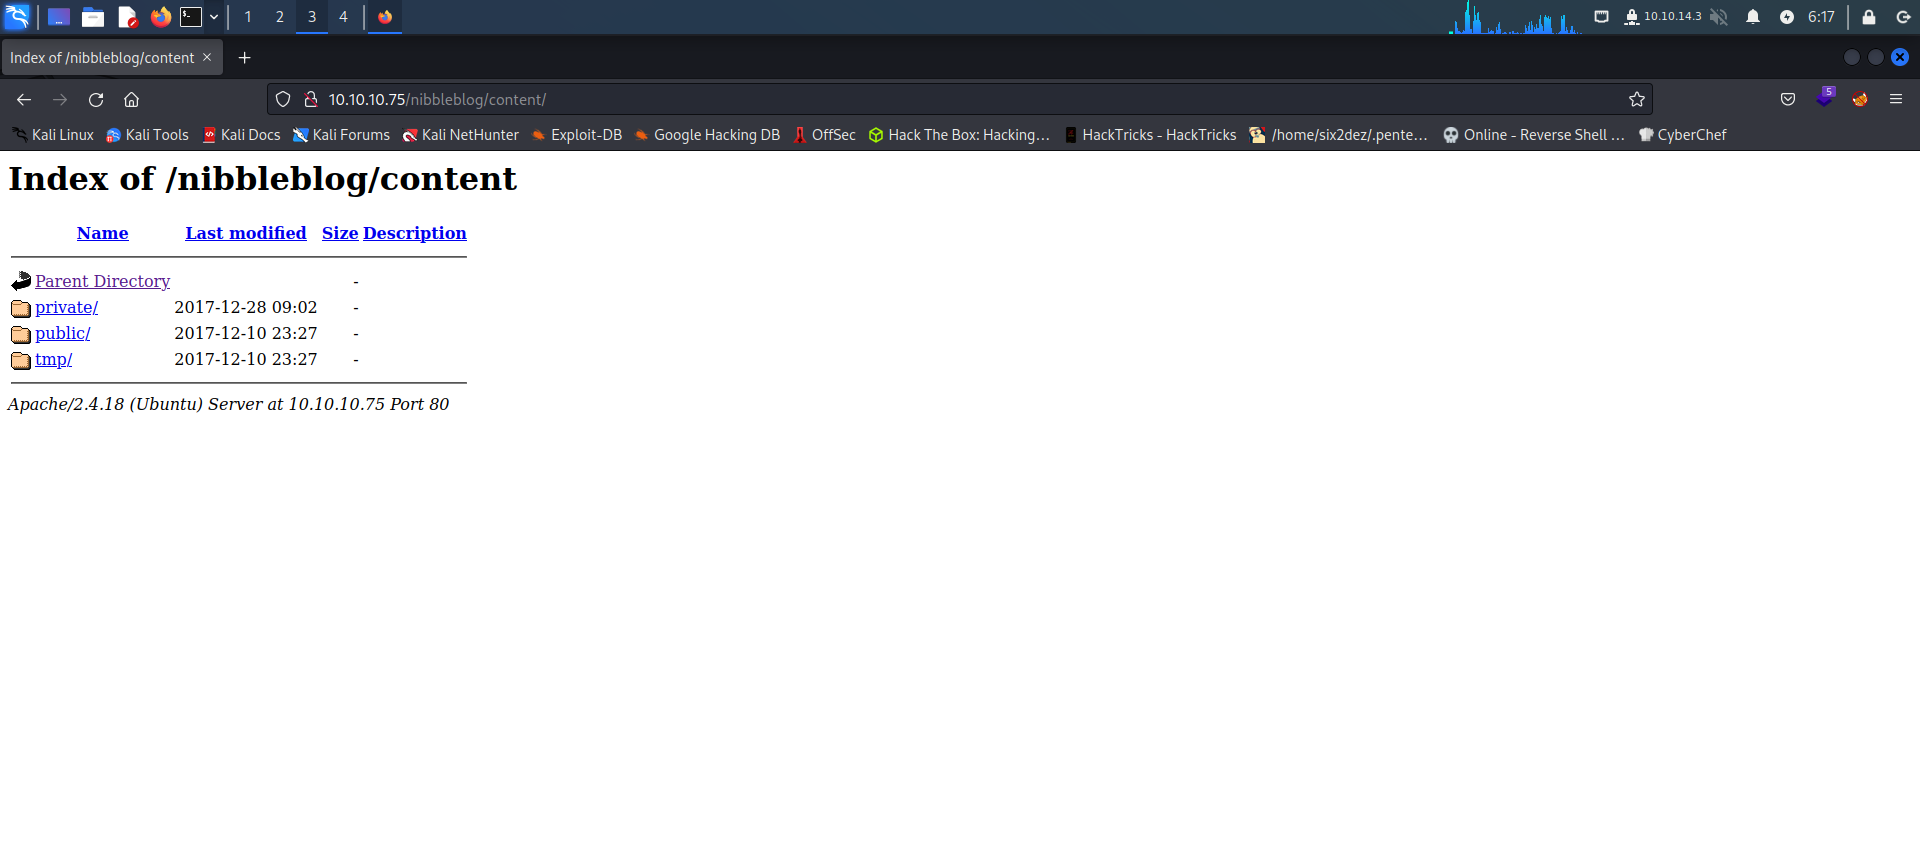
Task: Click the private/ folder icon
Action: (21, 308)
